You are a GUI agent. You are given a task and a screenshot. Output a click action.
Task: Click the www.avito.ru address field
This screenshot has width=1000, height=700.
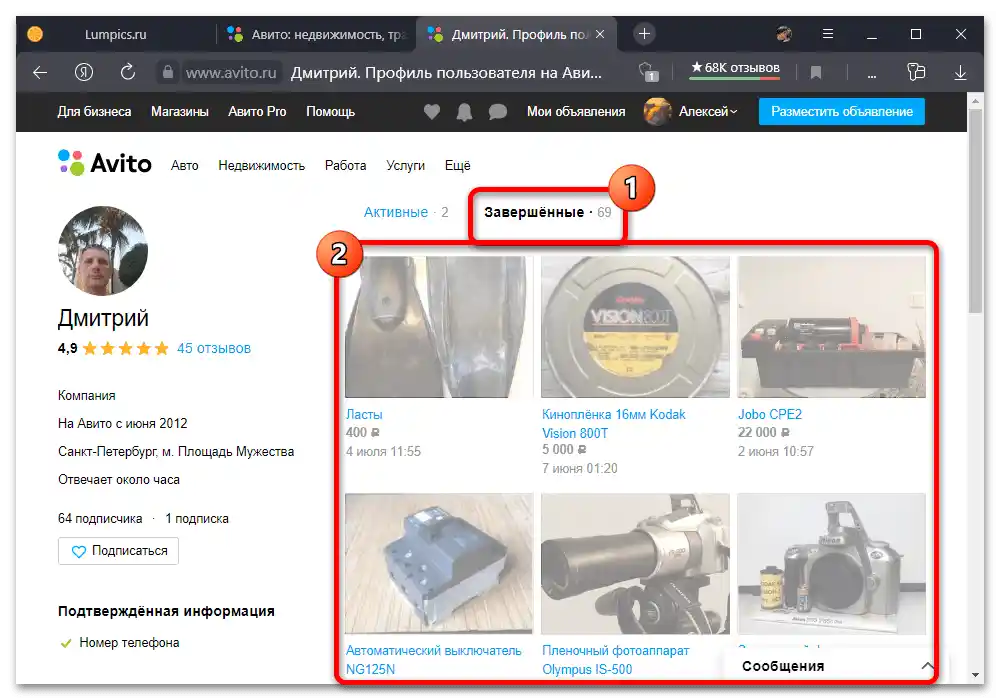[232, 73]
